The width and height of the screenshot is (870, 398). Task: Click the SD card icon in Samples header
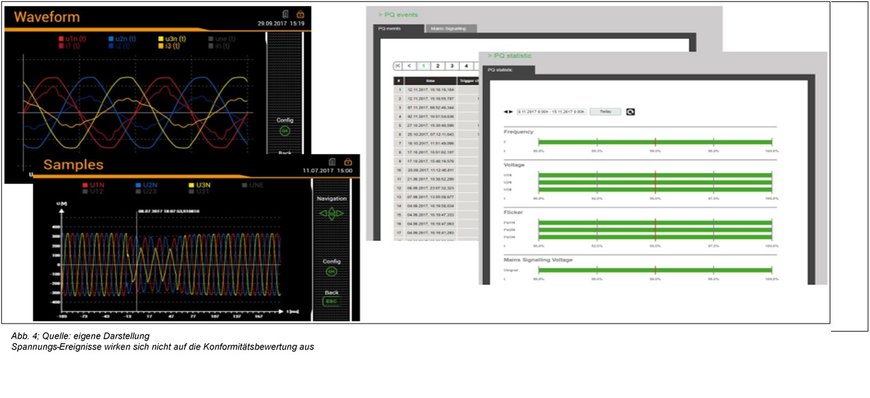332,162
